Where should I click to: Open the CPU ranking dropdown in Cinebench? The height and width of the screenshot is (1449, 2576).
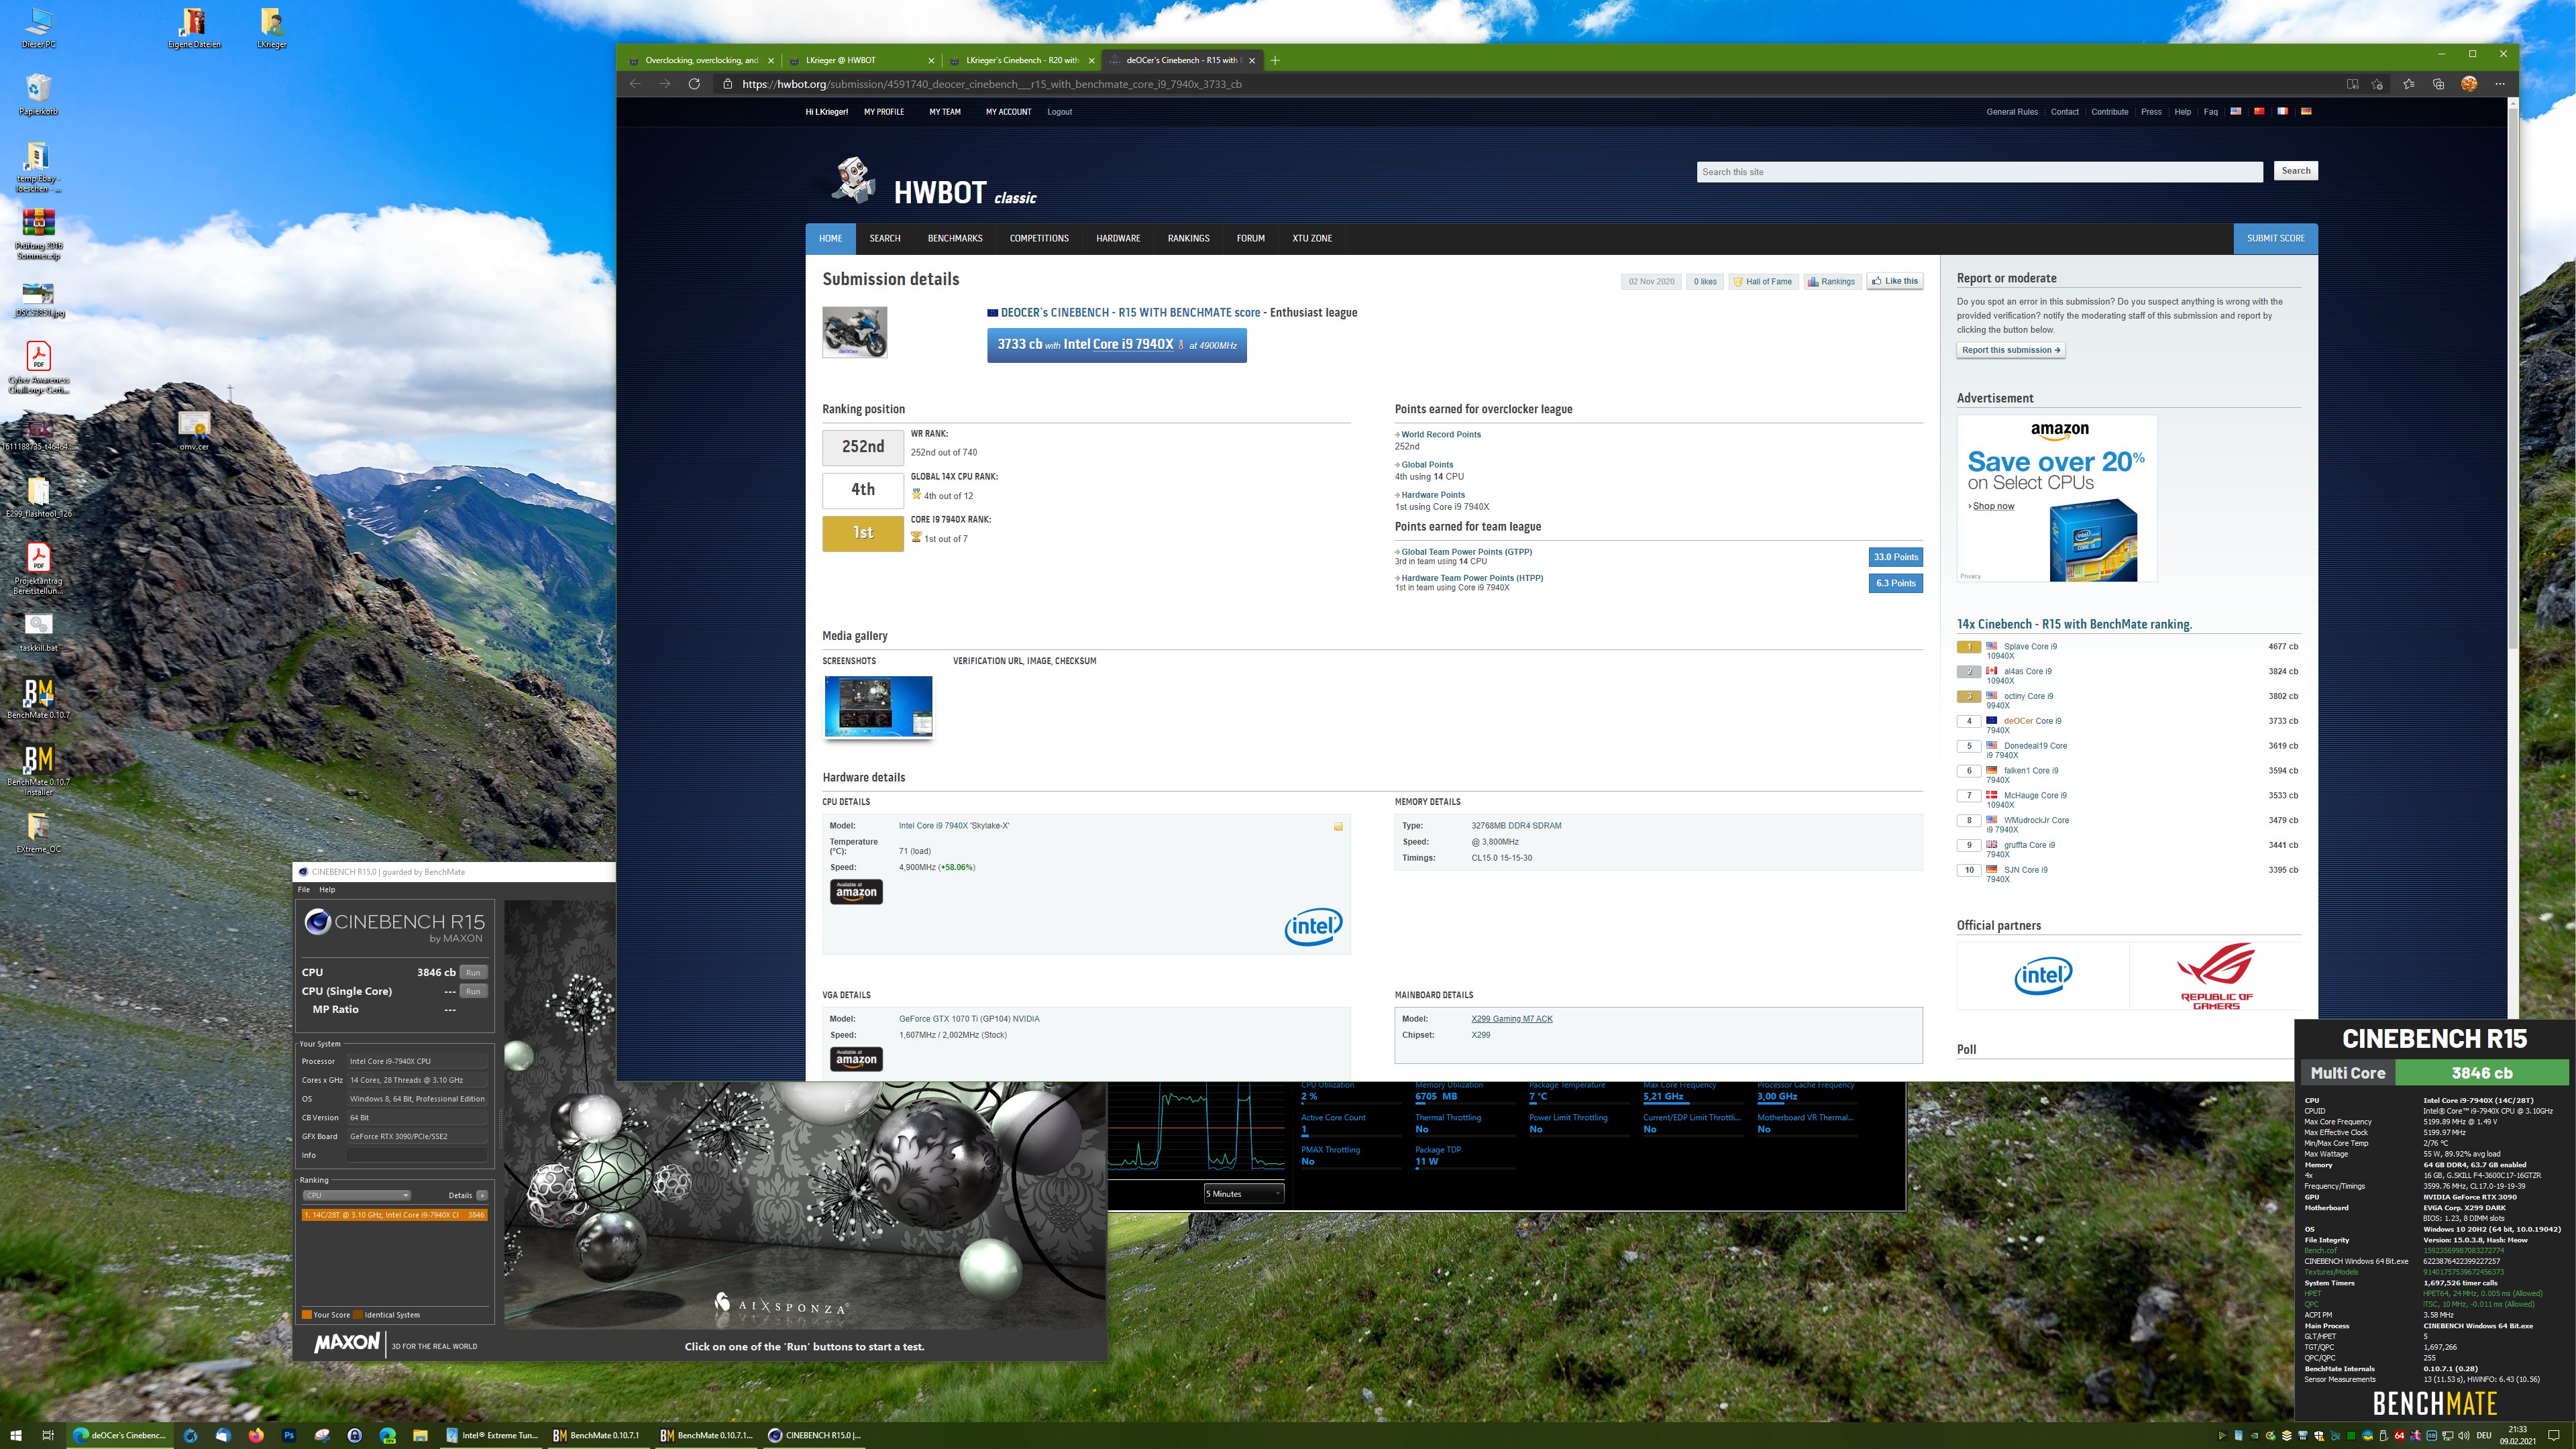coord(357,1195)
